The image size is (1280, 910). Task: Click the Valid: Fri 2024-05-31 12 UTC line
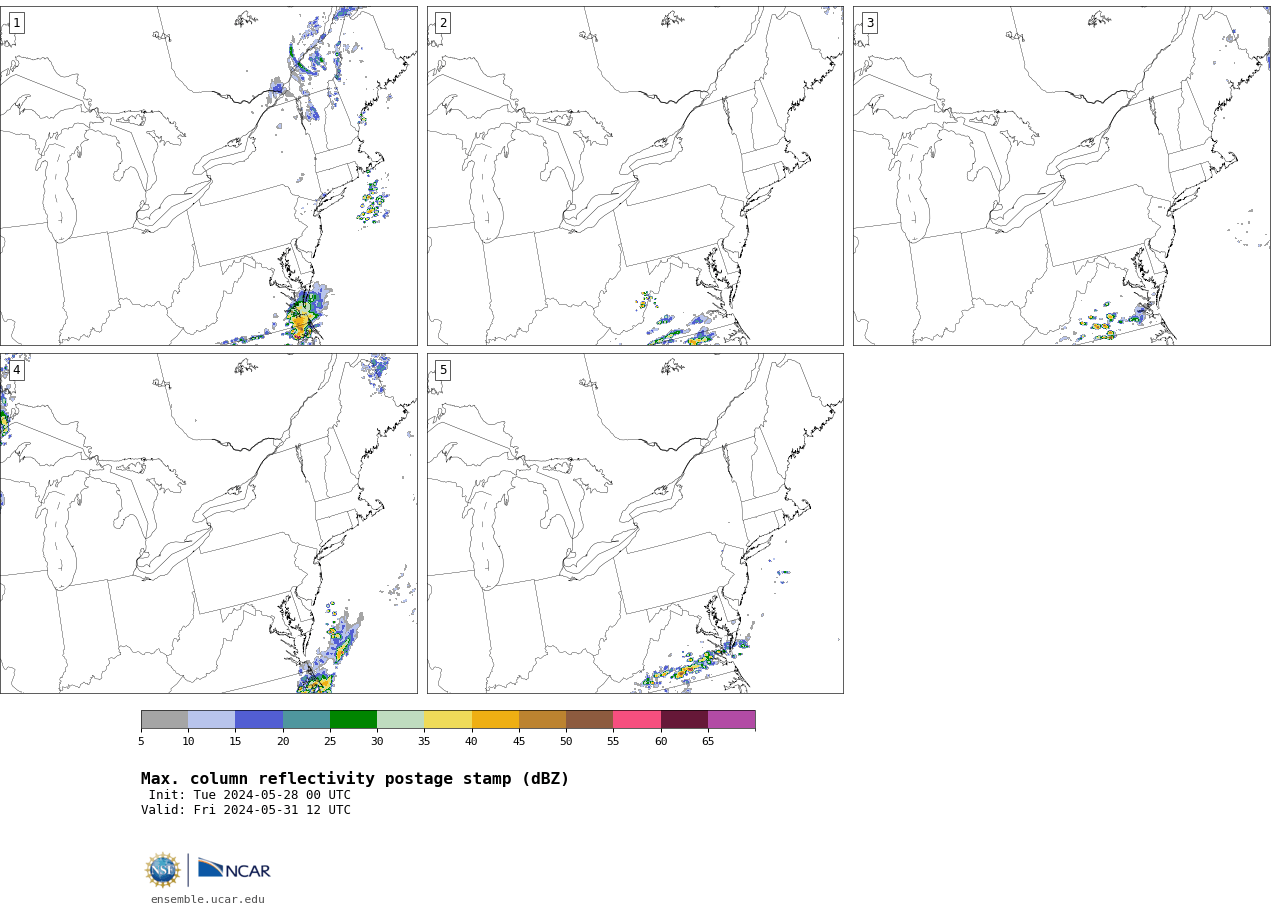coord(246,811)
